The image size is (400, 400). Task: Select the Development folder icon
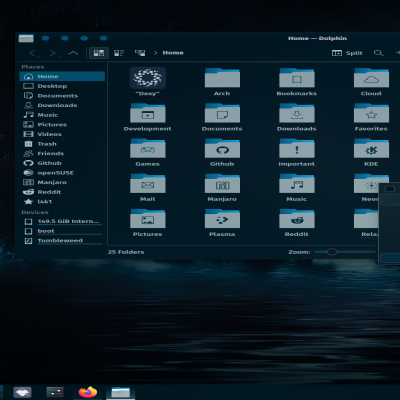[148, 113]
